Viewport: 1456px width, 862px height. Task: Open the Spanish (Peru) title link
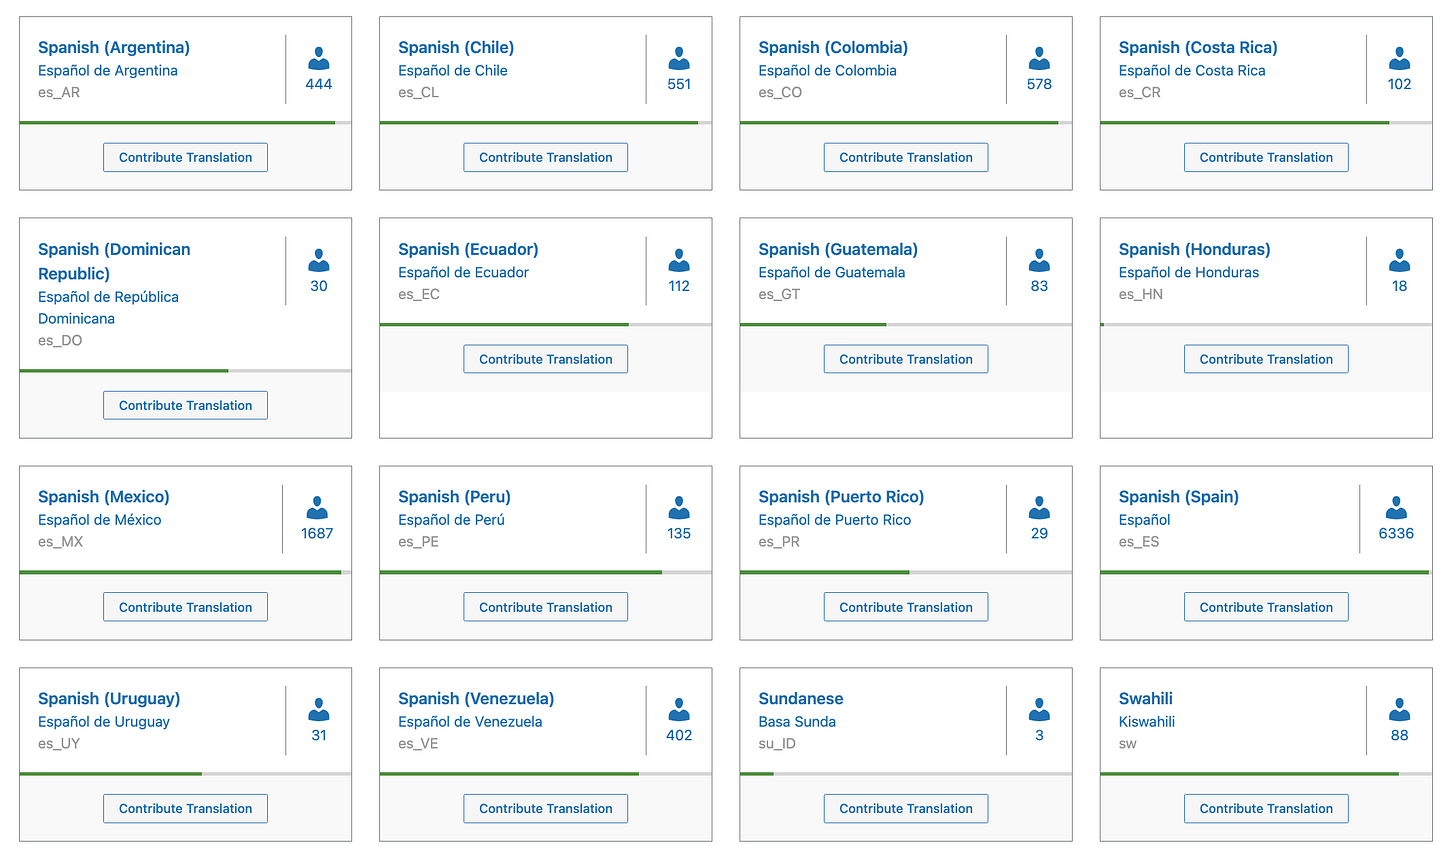[454, 496]
